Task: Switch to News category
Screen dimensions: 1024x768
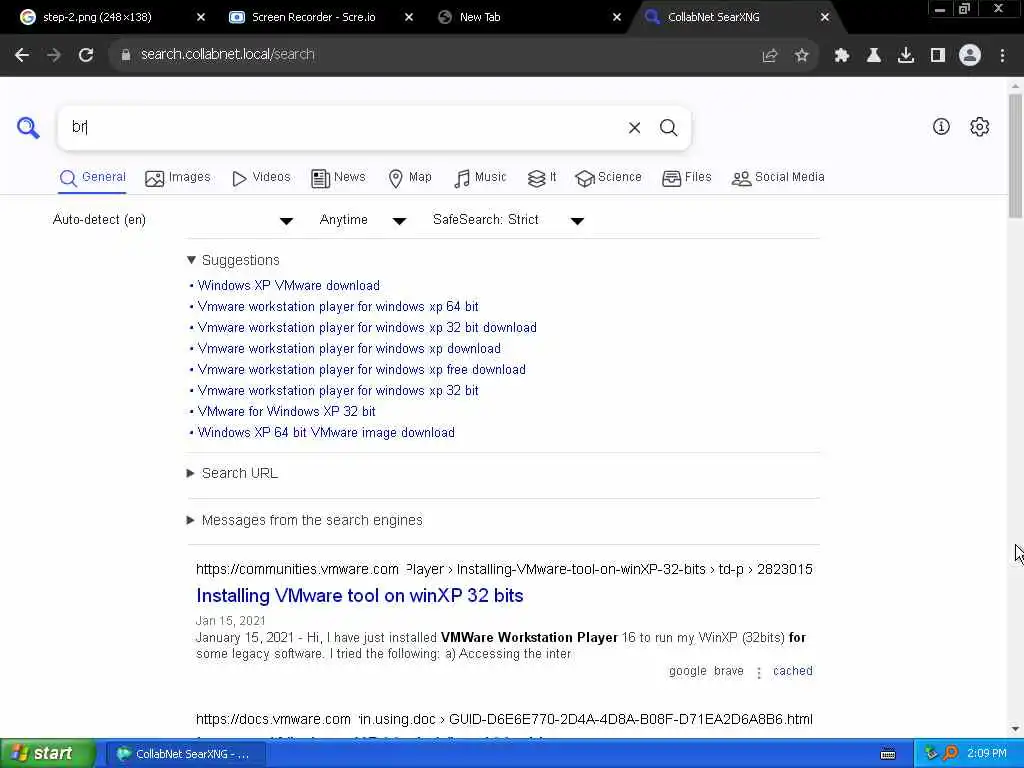Action: pos(338,178)
